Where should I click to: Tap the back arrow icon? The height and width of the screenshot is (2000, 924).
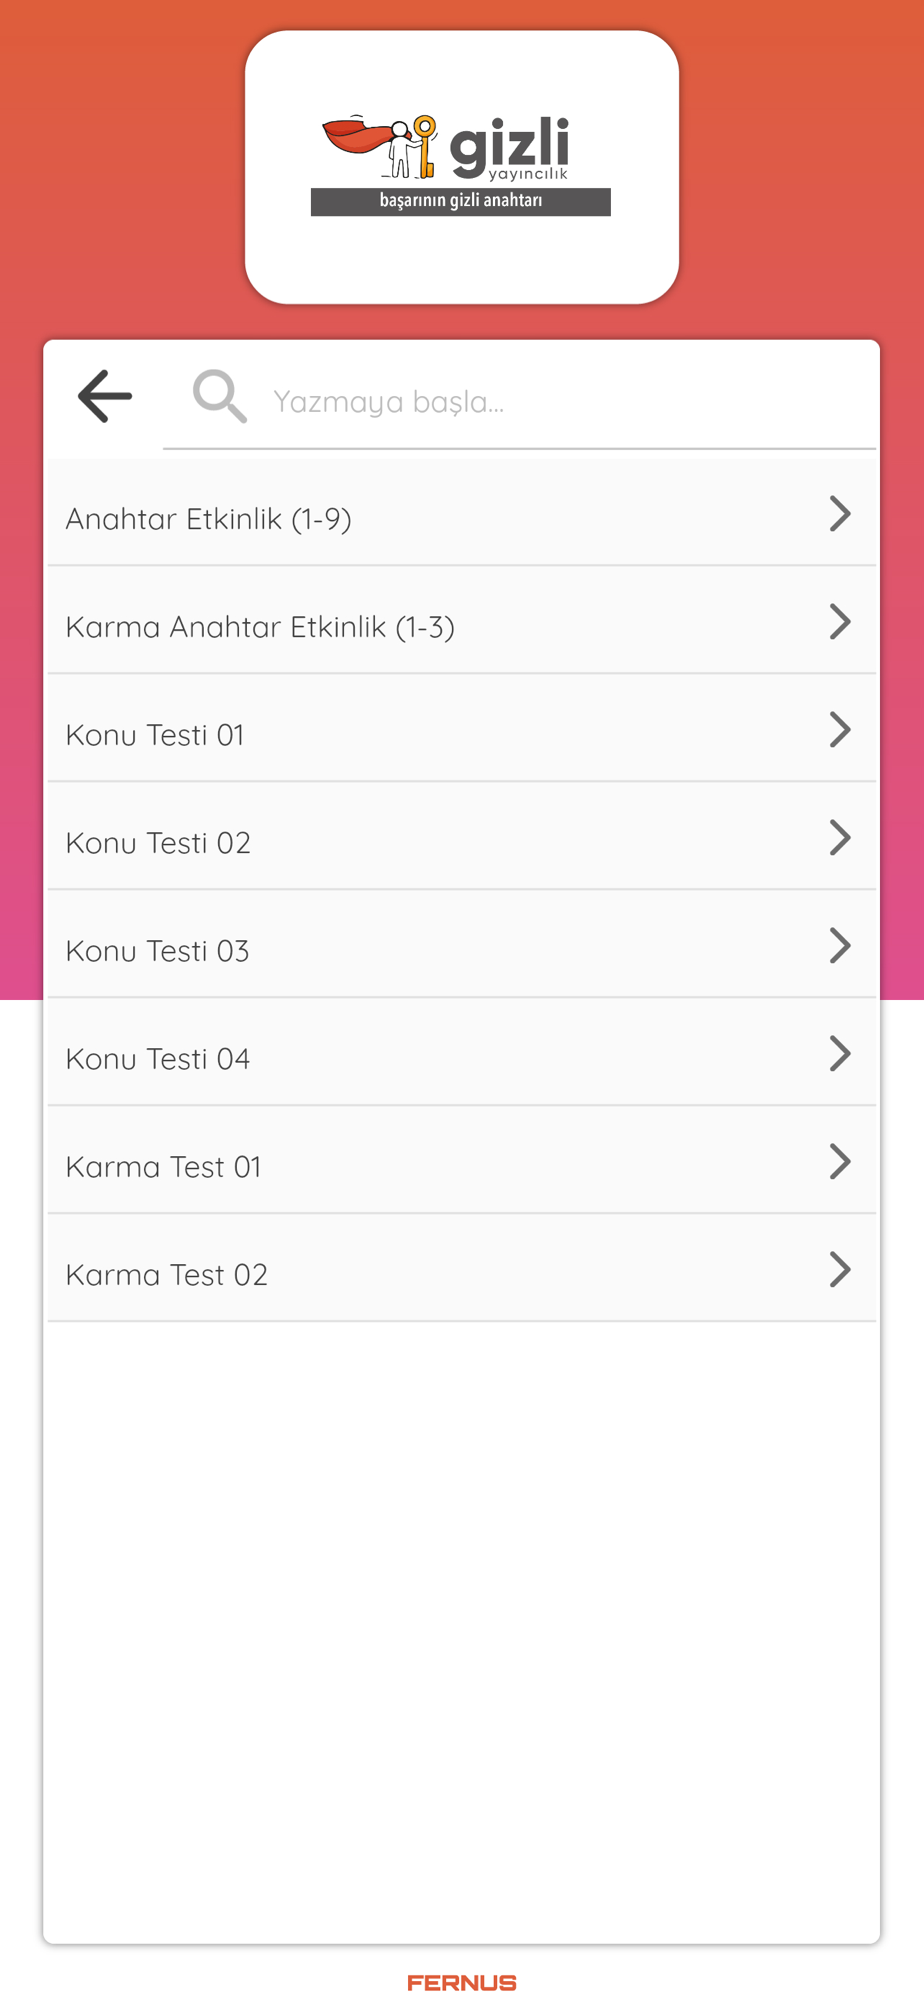tap(105, 396)
